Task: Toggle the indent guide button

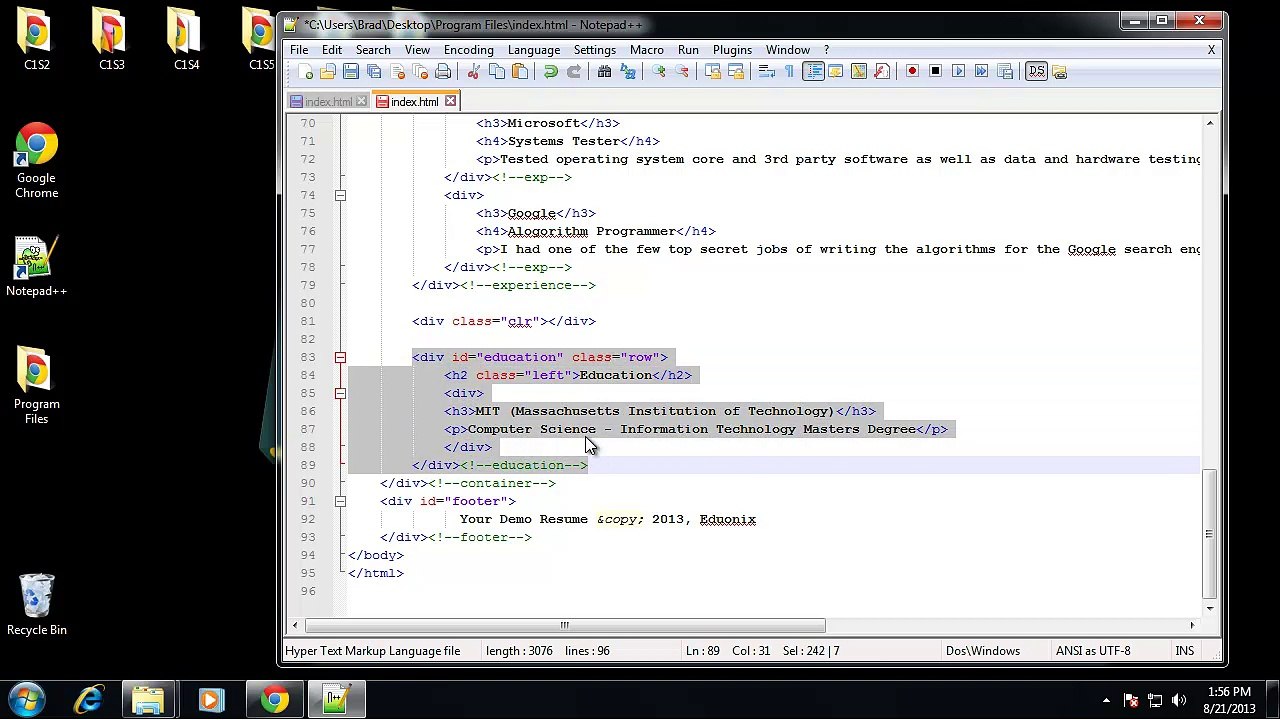Action: 813,72
